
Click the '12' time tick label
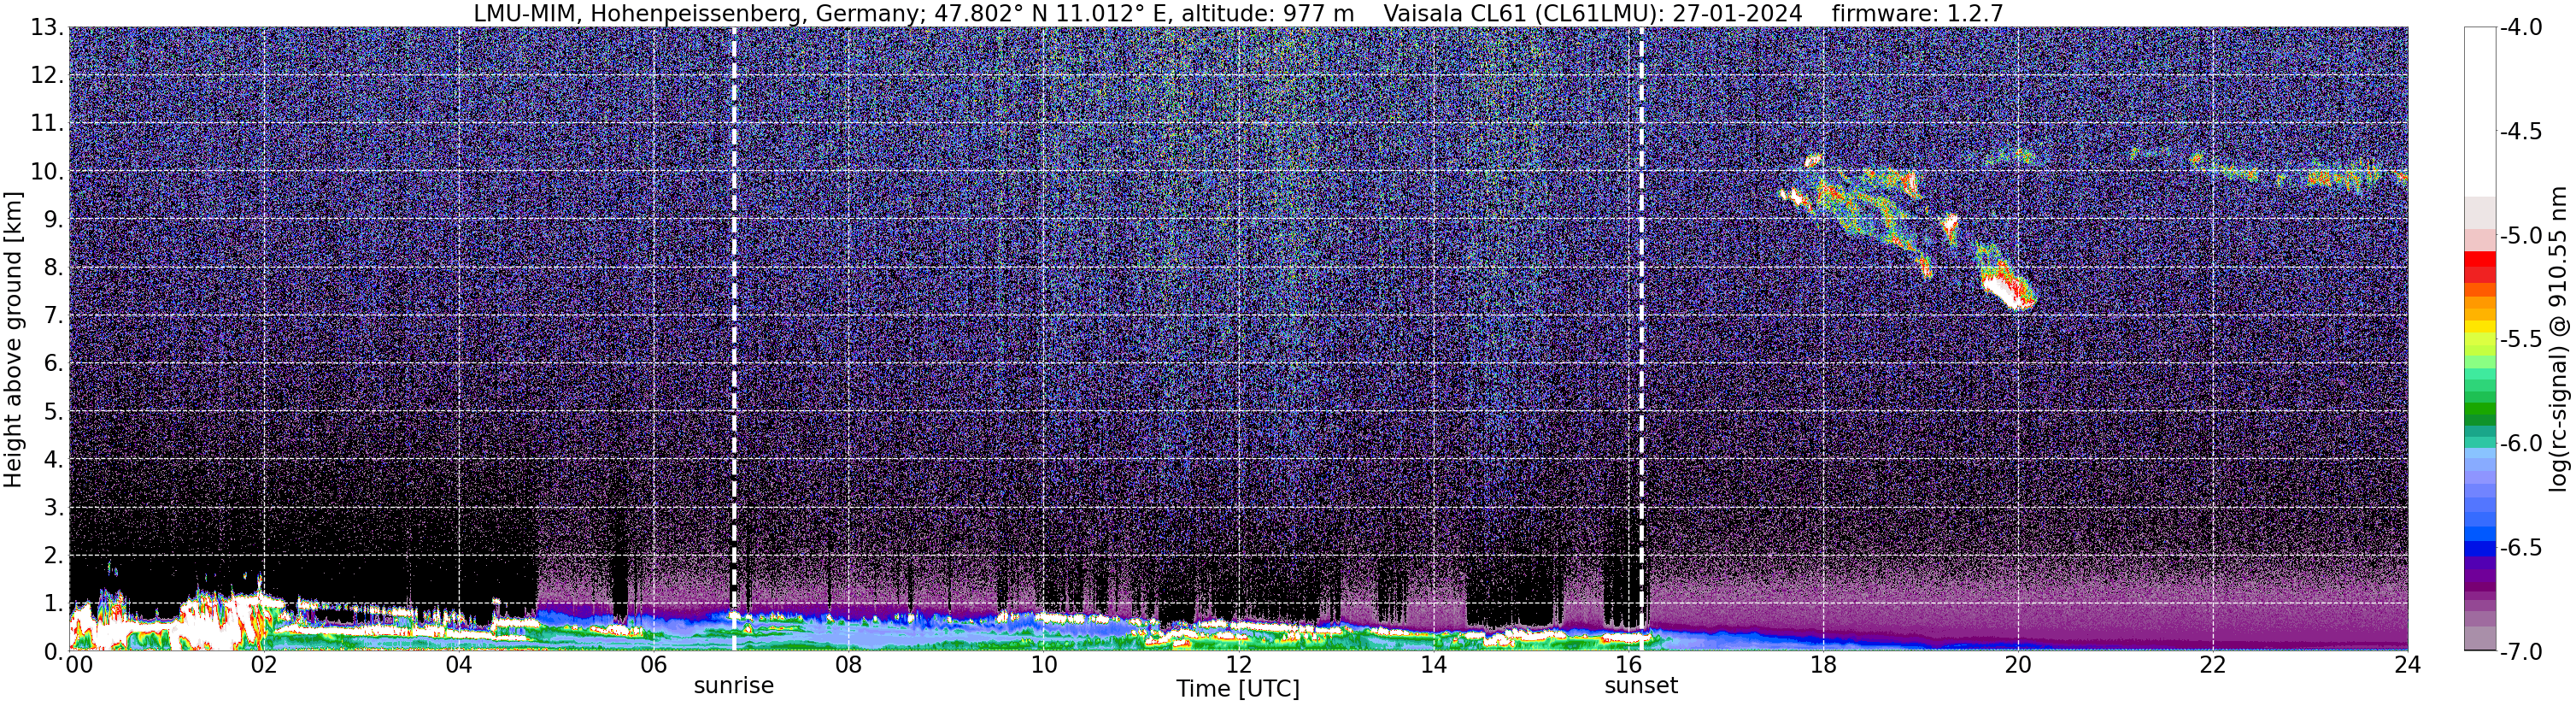point(1238,665)
